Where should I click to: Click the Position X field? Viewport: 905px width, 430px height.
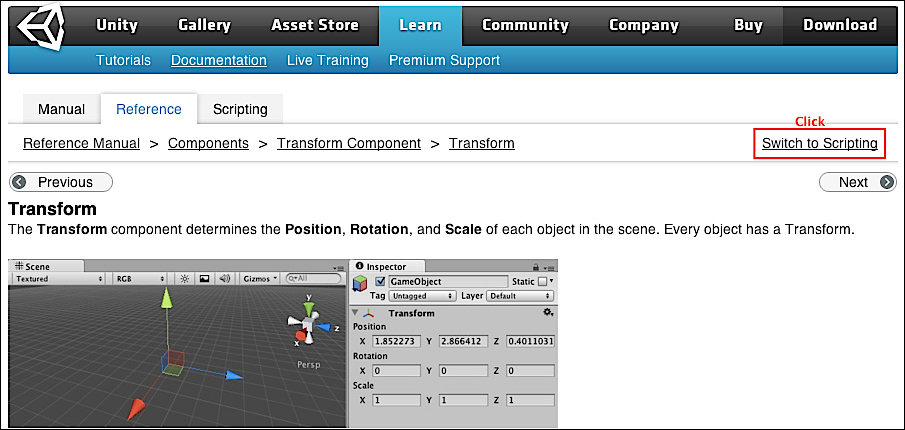tap(397, 341)
